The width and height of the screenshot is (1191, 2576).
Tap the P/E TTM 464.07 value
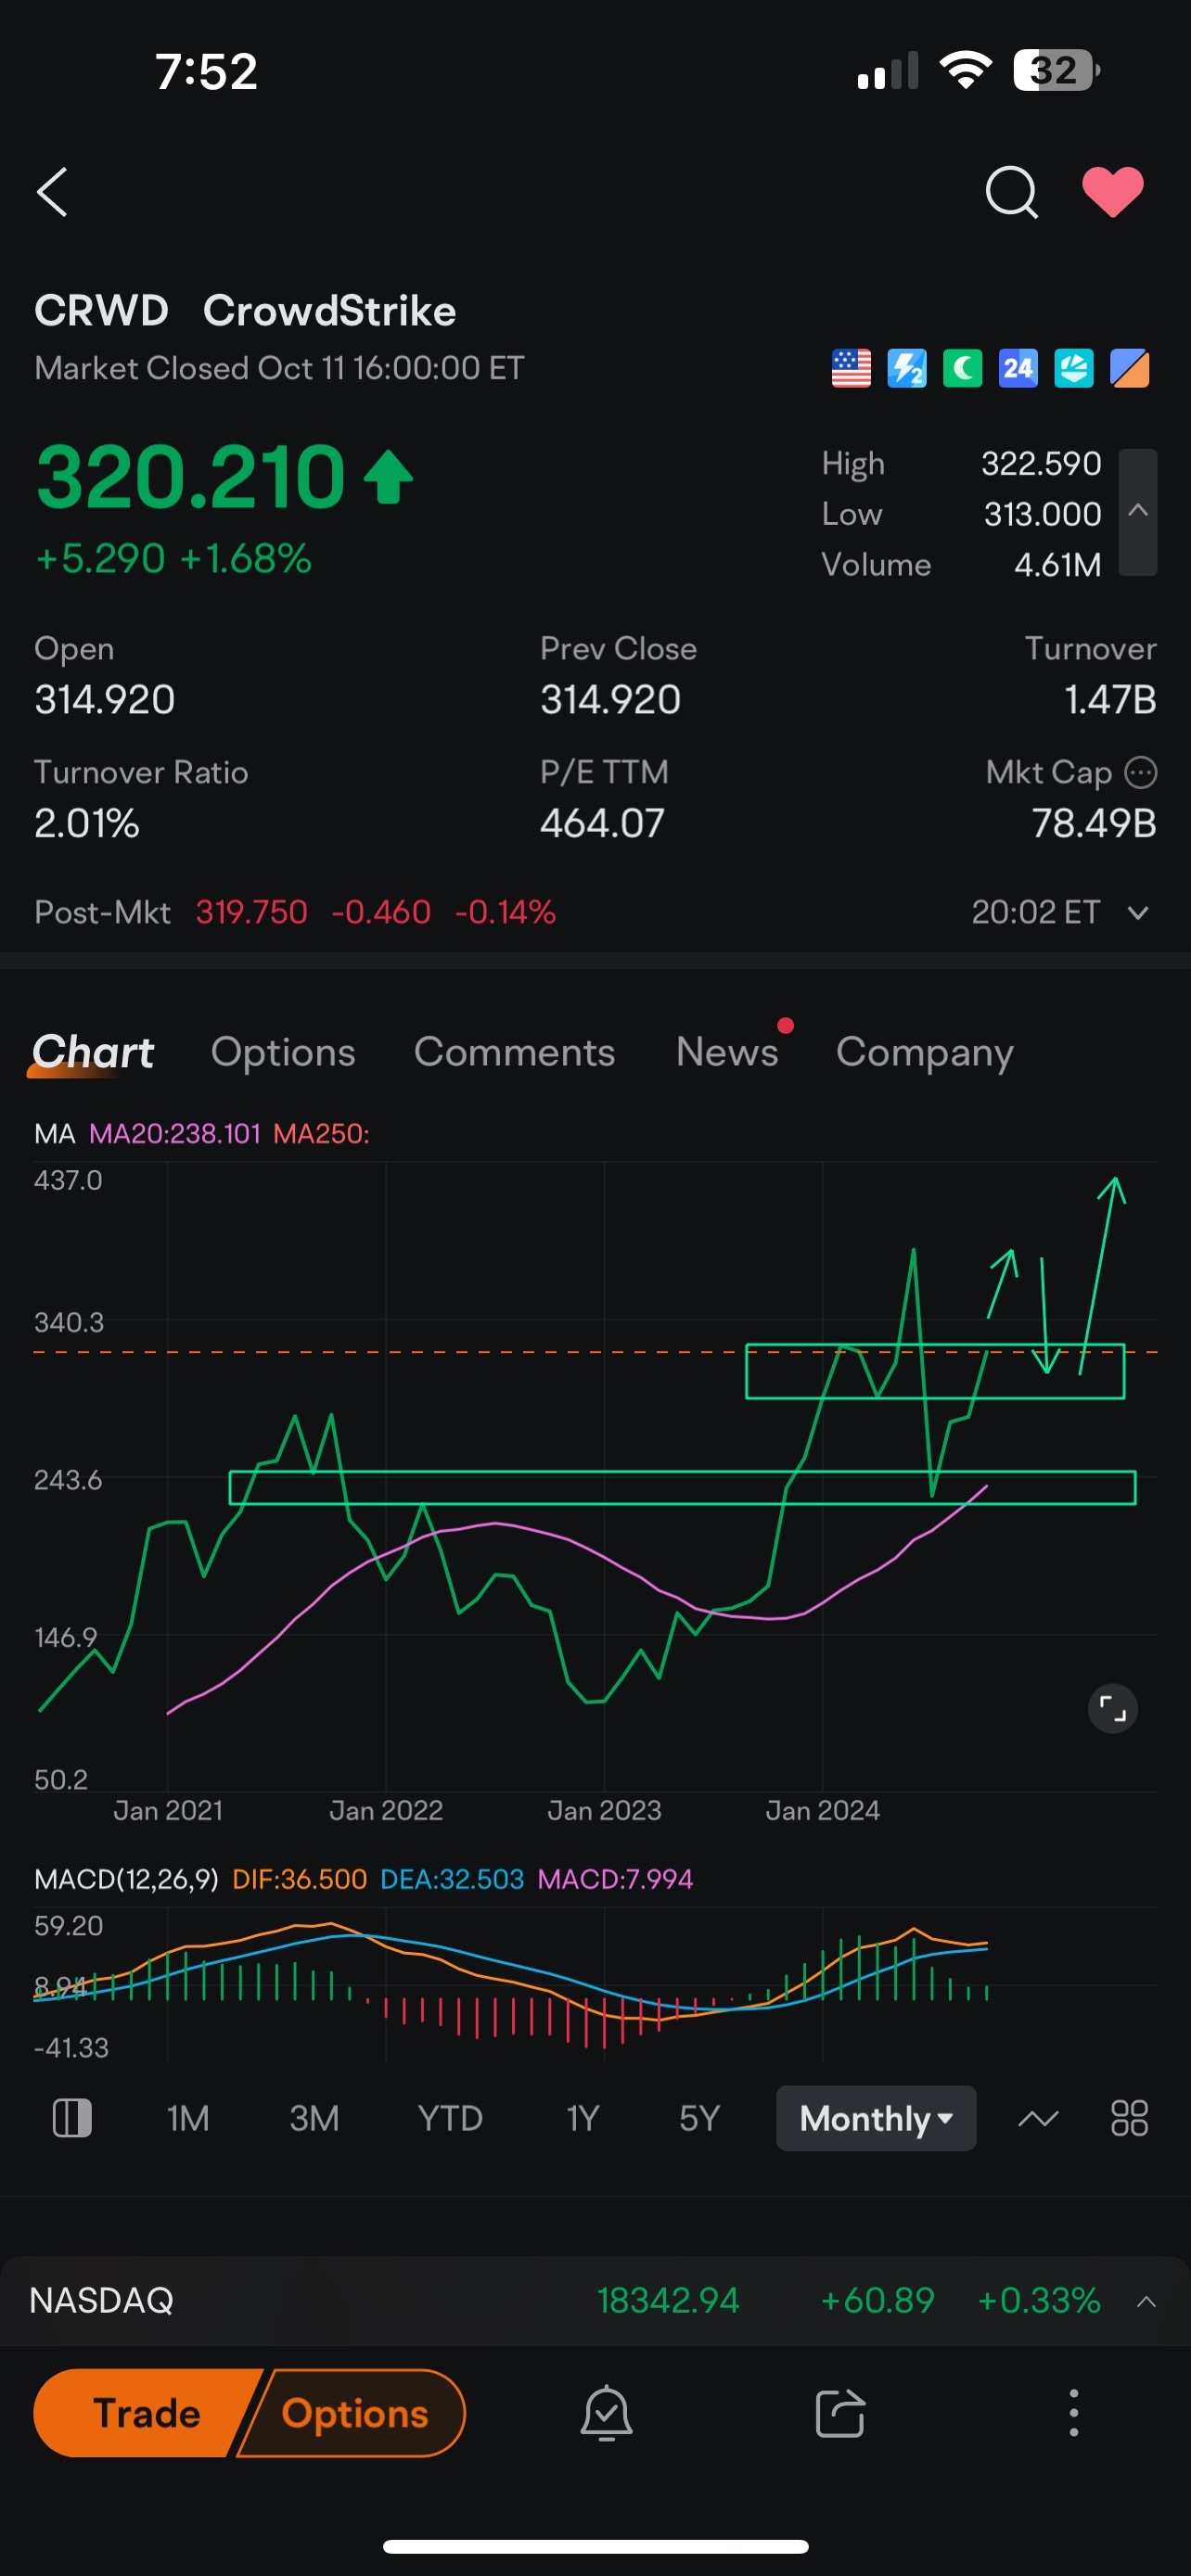602,823
